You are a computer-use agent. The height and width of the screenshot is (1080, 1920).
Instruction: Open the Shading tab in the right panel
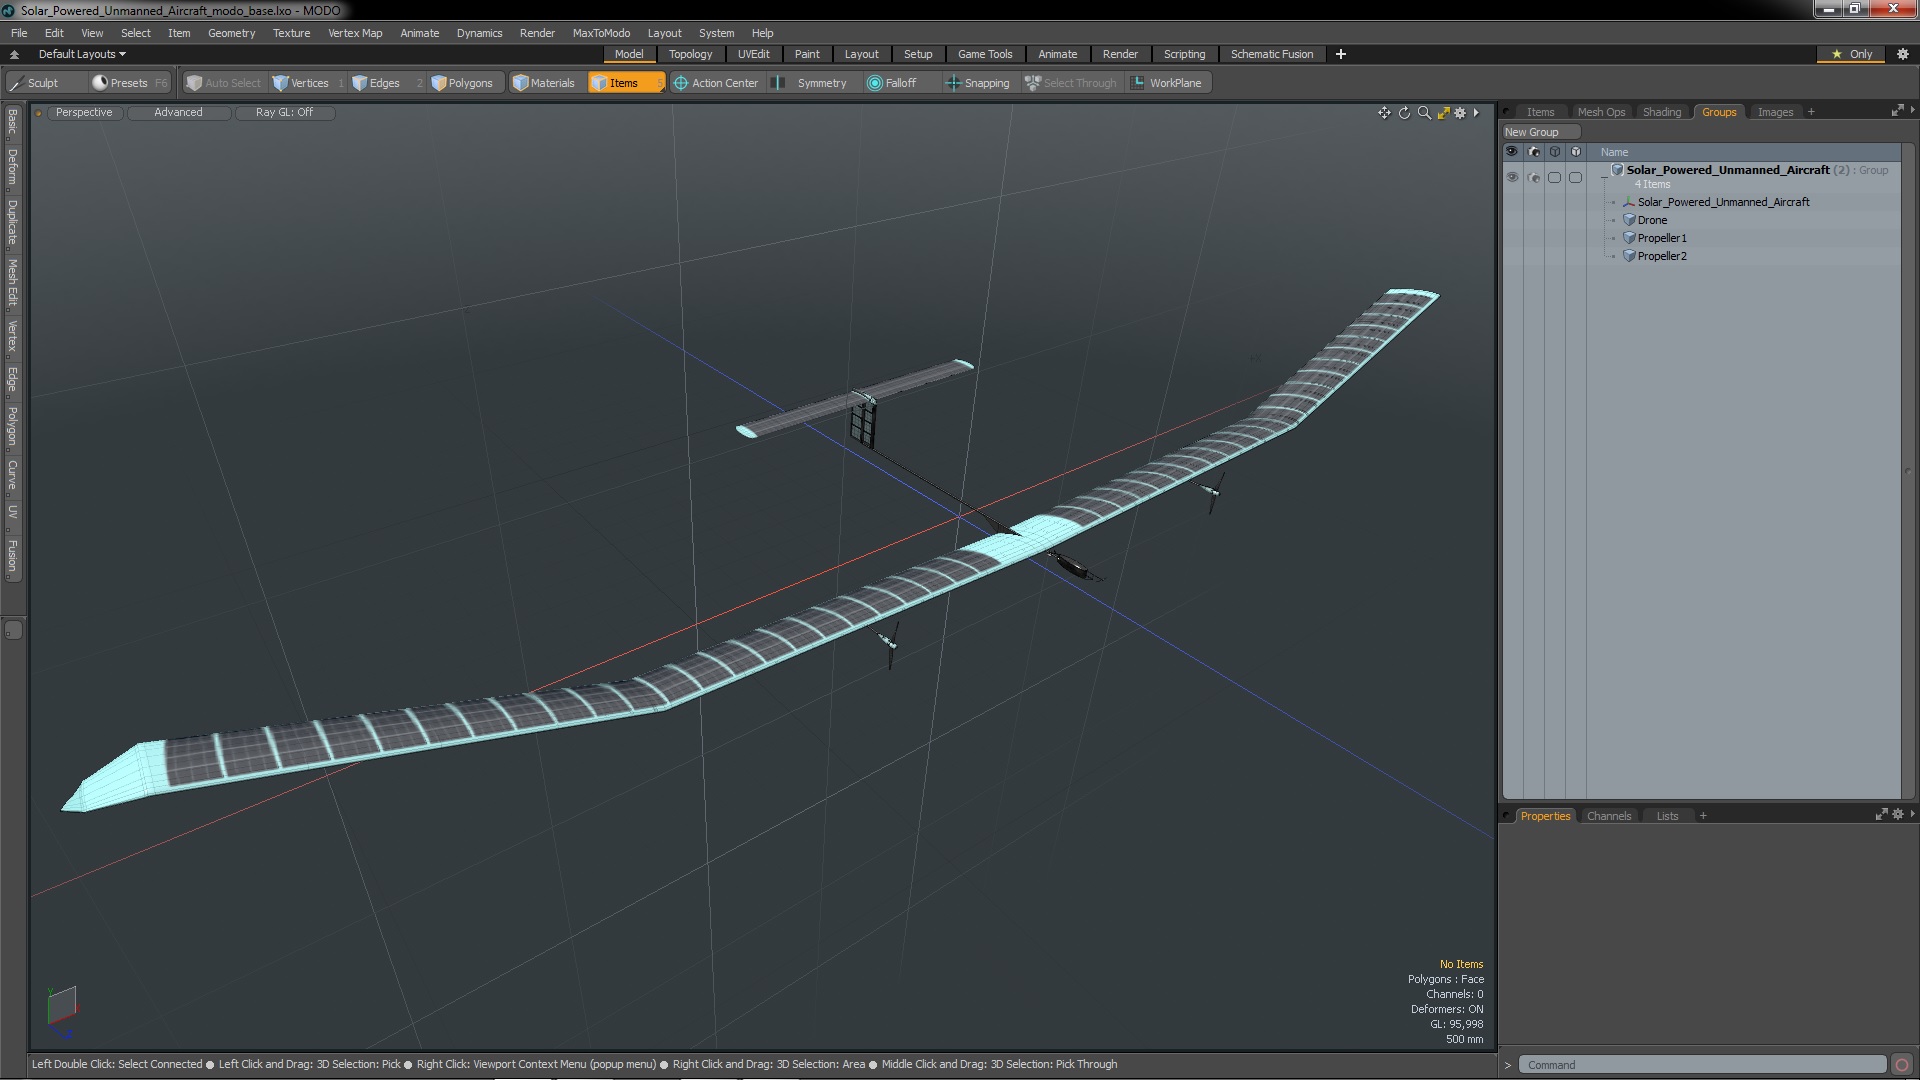(1661, 112)
